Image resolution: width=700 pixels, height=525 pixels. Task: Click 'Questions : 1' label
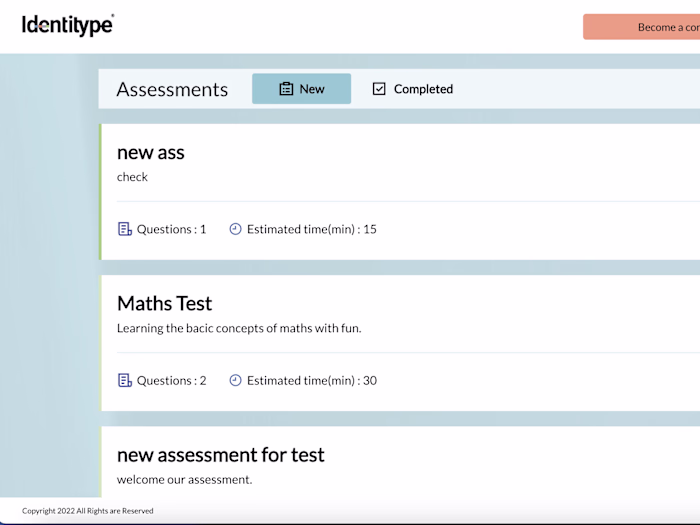tap(172, 229)
